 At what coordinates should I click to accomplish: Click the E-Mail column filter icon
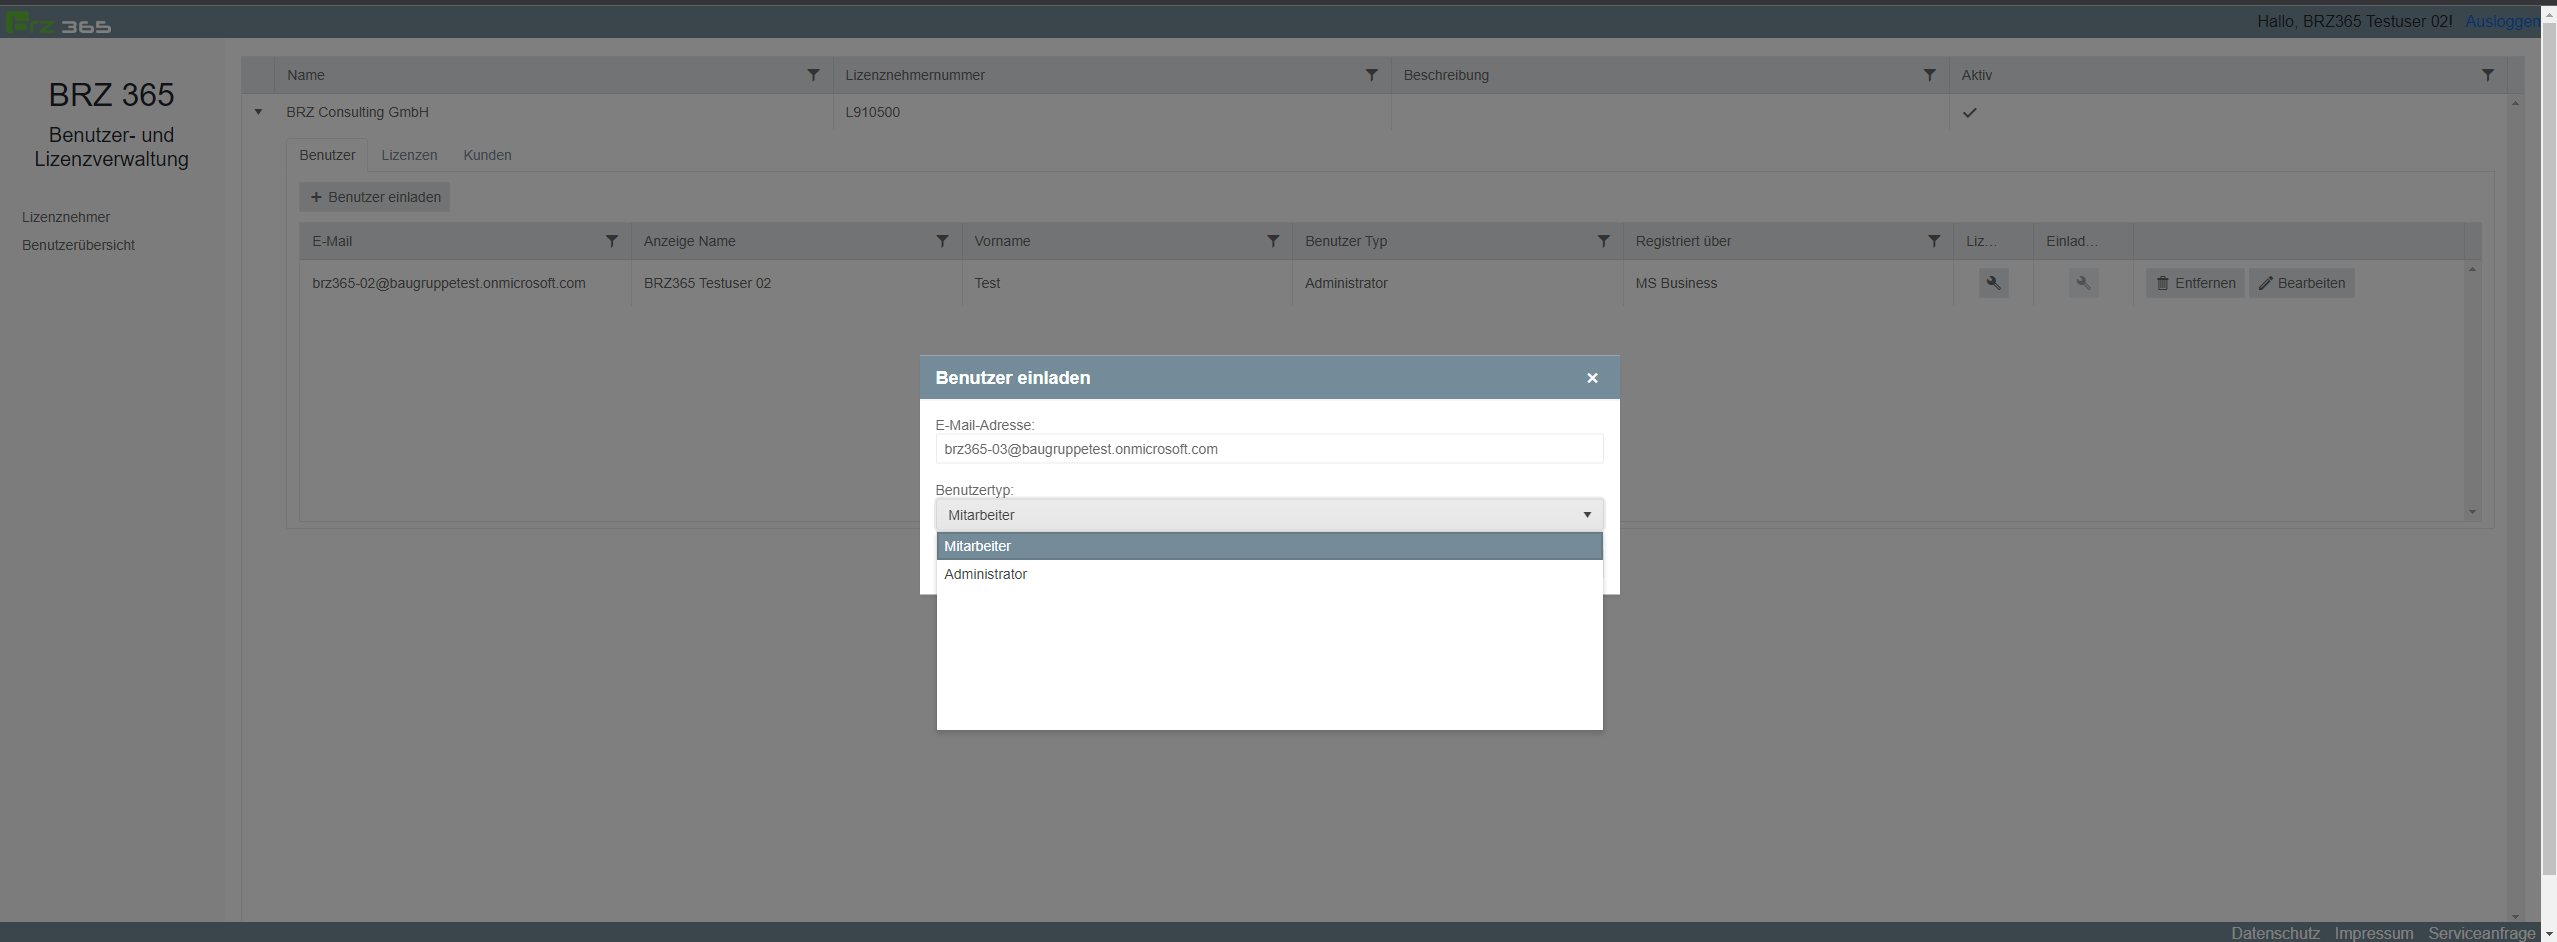point(612,241)
